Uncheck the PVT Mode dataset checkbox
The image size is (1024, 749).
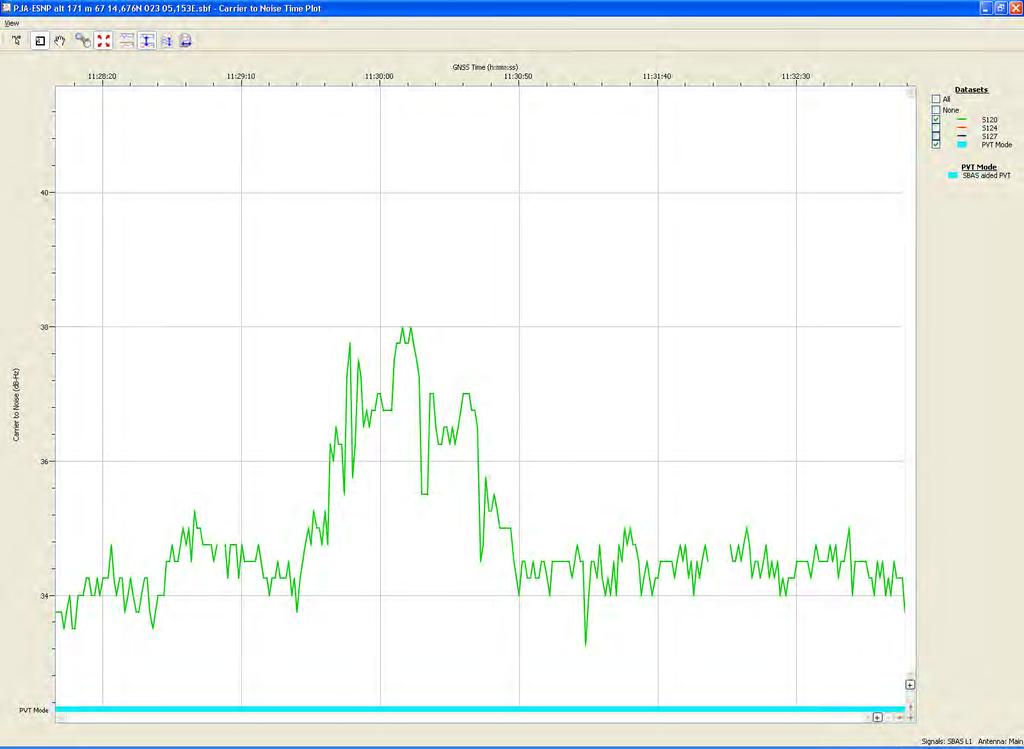(x=936, y=144)
